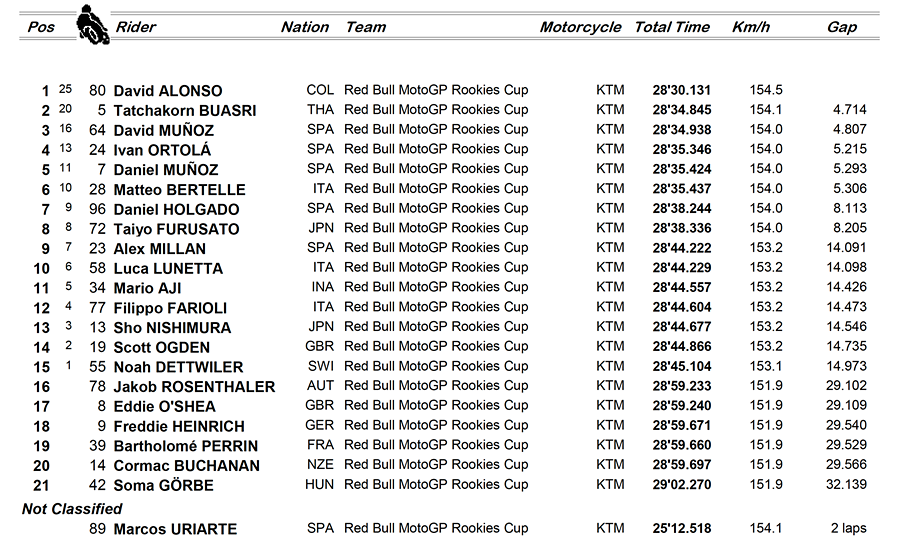900x541 pixels.
Task: Select the Rider column header
Action: pos(136,27)
